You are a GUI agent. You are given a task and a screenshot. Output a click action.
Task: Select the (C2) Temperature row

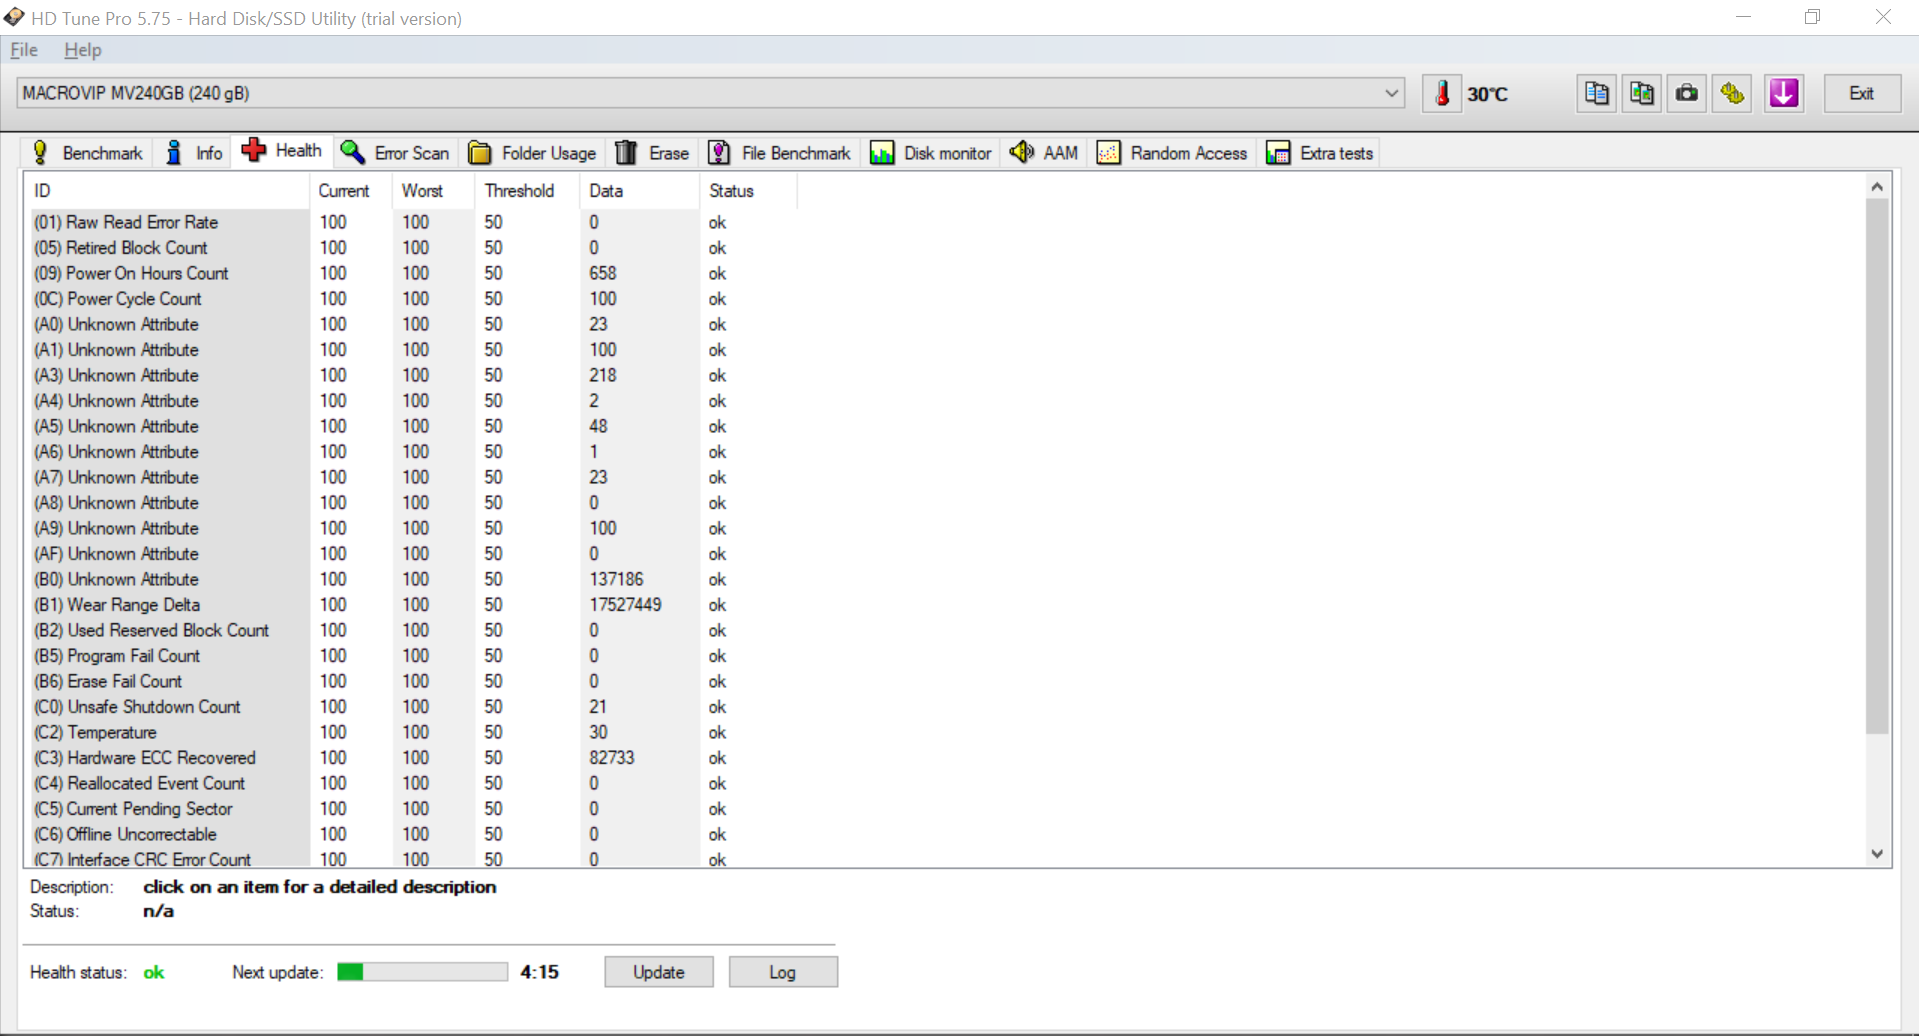tap(411, 732)
